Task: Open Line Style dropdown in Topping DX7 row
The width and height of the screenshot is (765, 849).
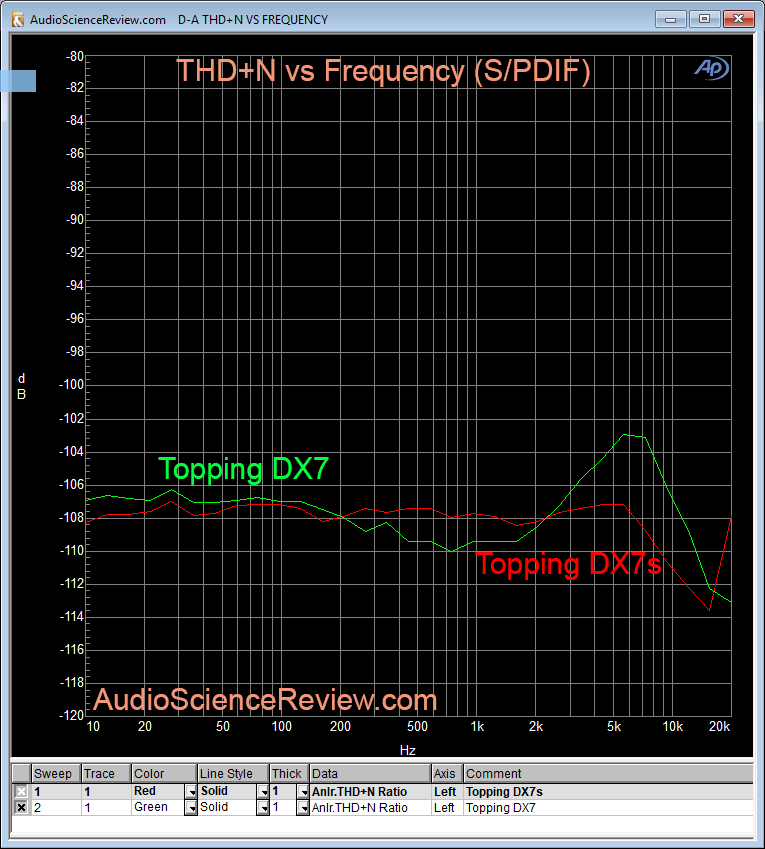Action: [x=263, y=808]
